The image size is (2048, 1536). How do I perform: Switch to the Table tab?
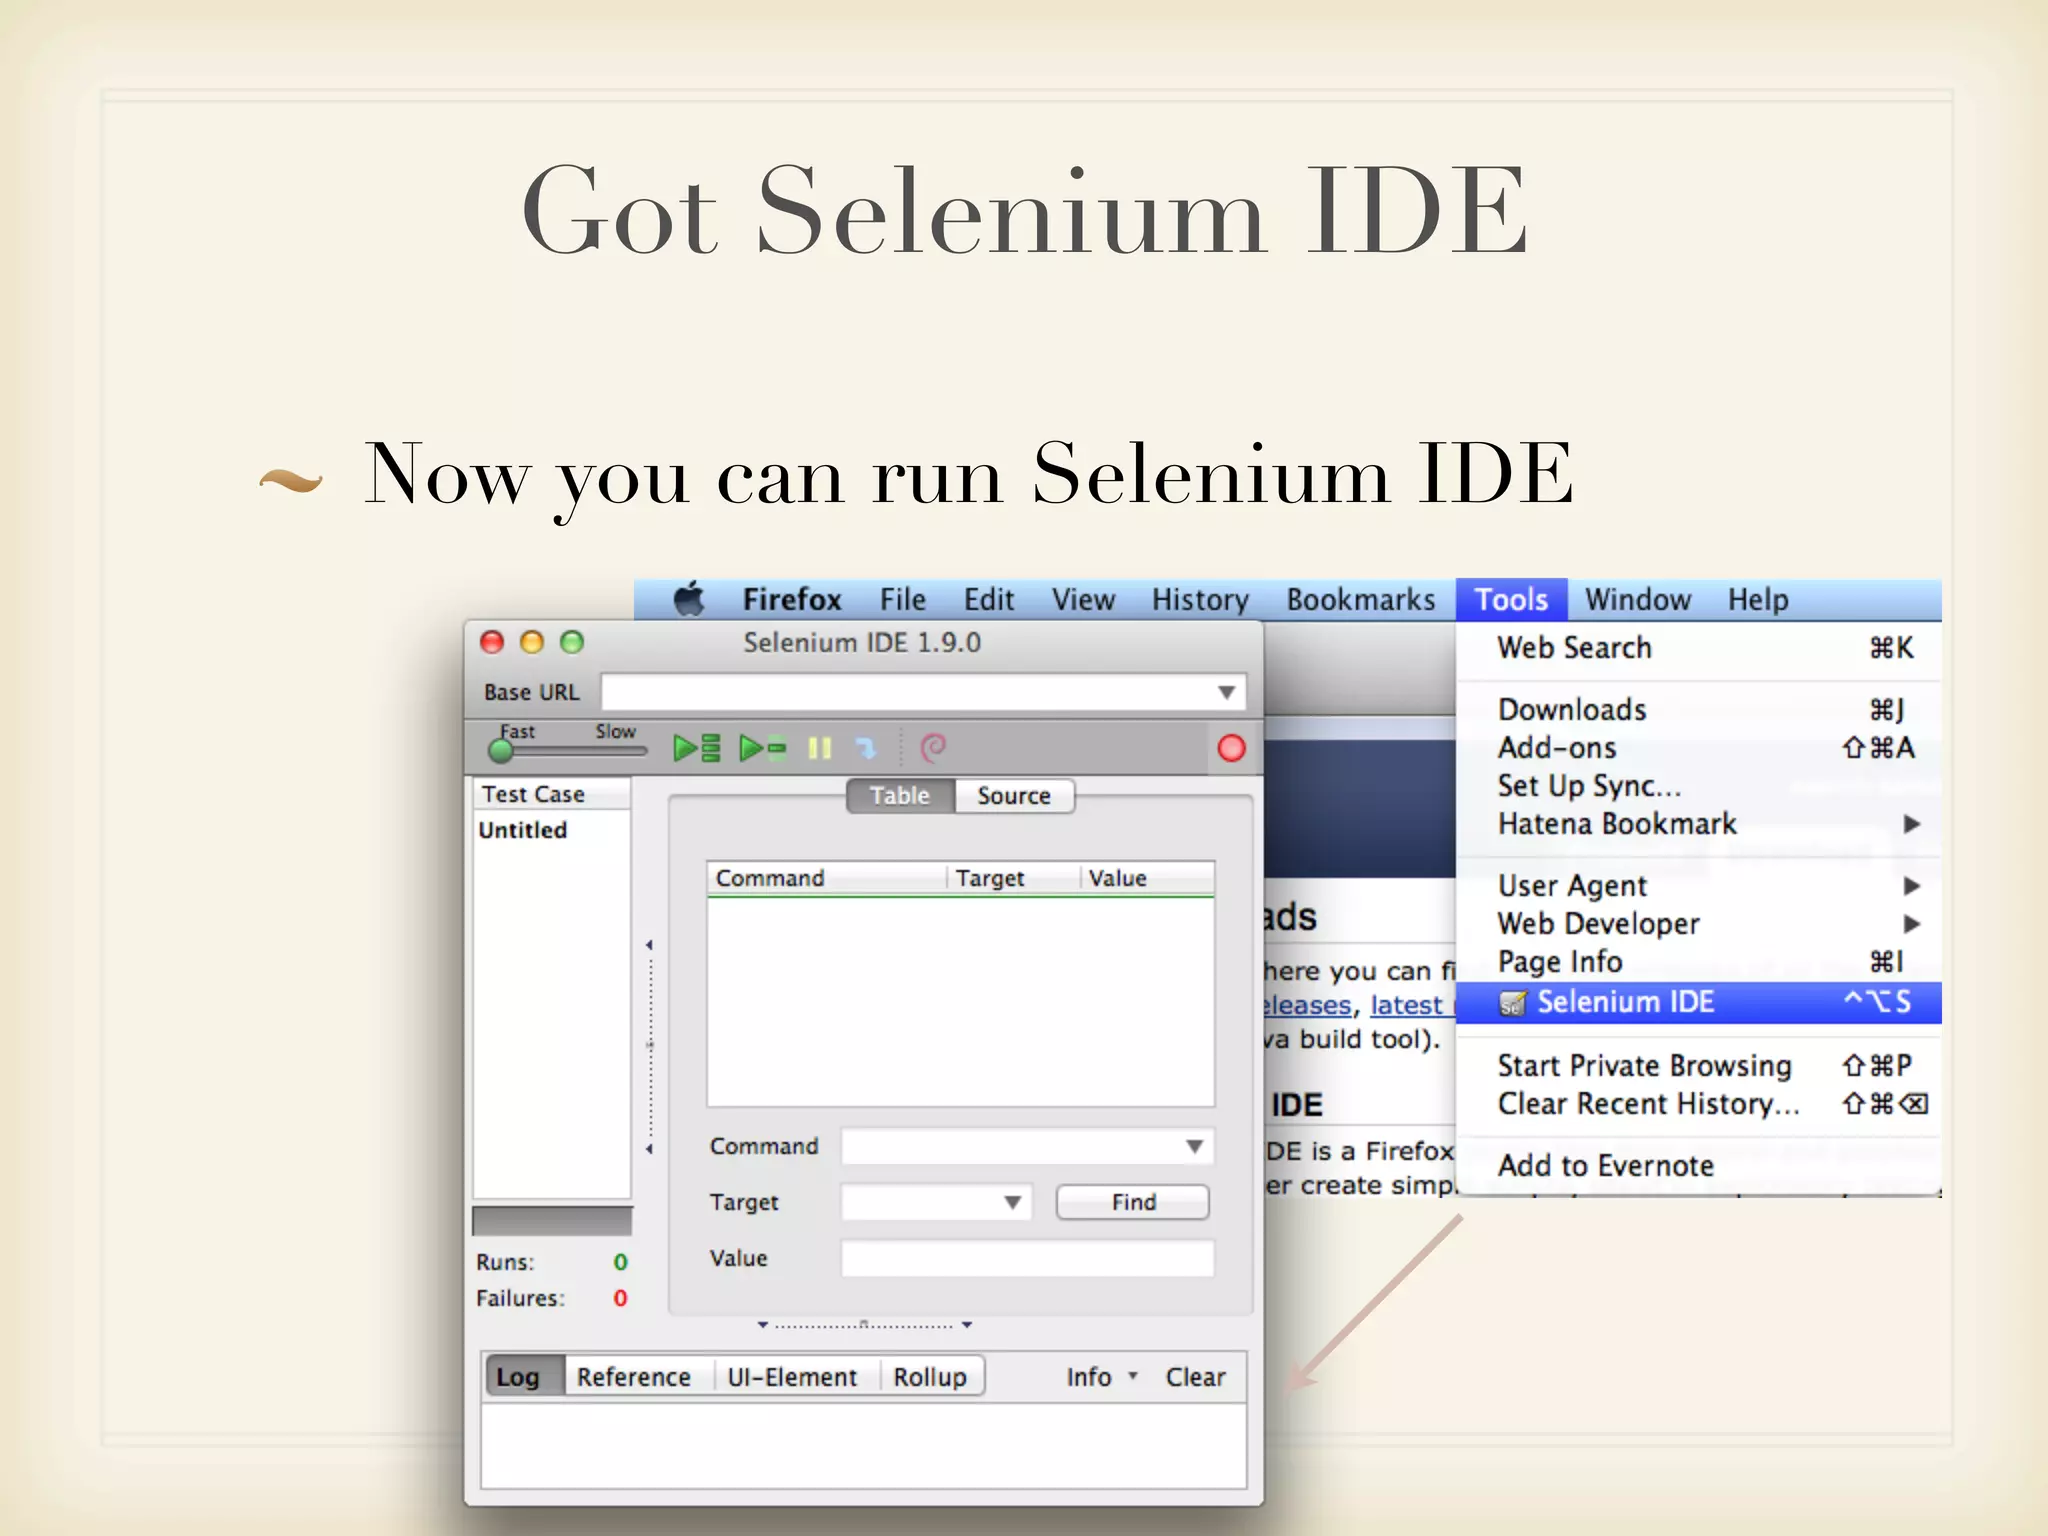pos(900,796)
